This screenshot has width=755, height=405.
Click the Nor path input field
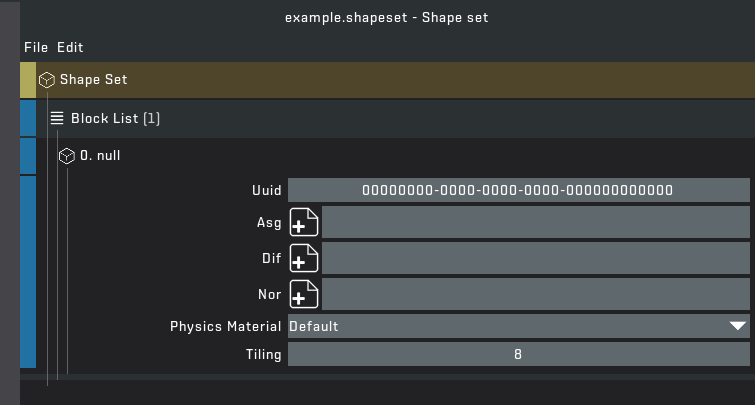pos(535,294)
